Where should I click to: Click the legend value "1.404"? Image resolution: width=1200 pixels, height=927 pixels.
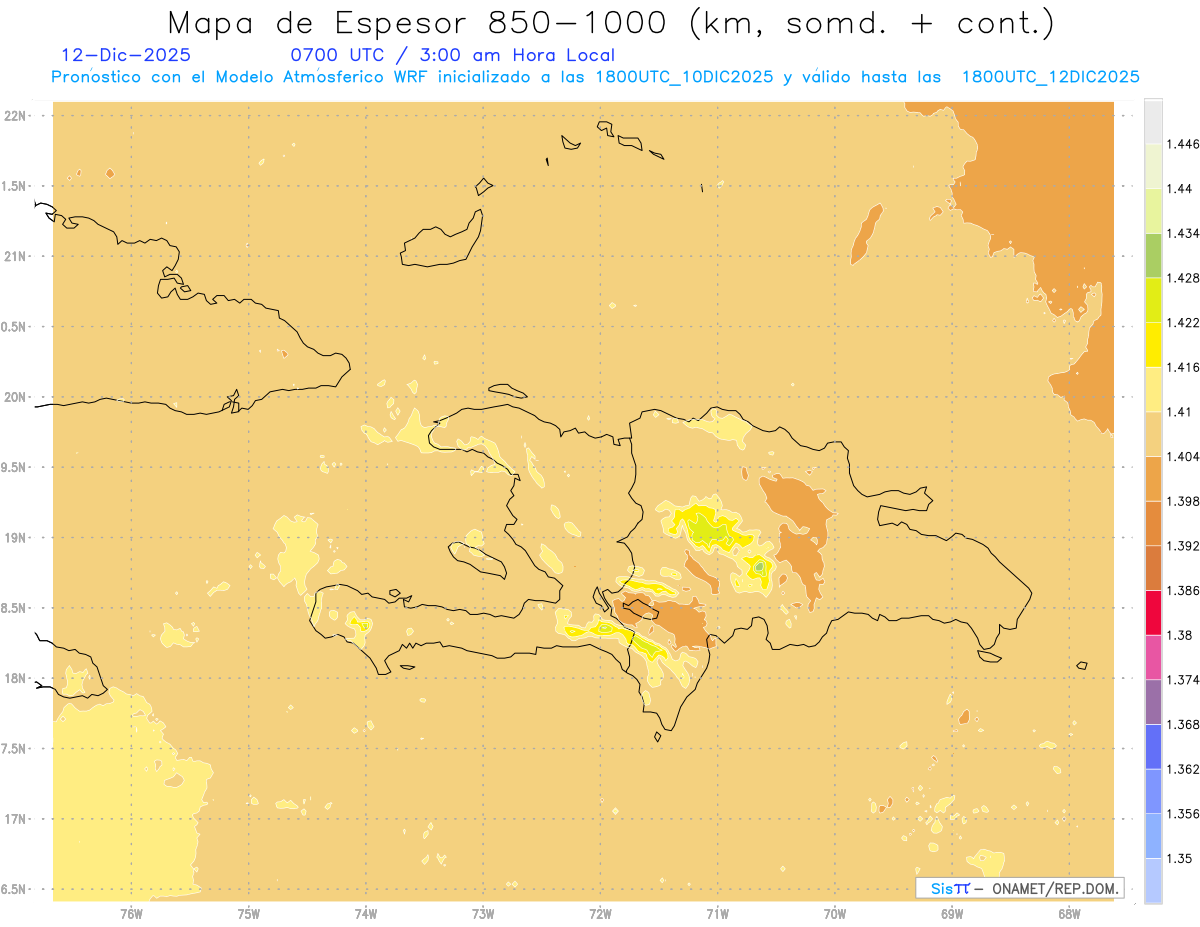pos(1183,456)
